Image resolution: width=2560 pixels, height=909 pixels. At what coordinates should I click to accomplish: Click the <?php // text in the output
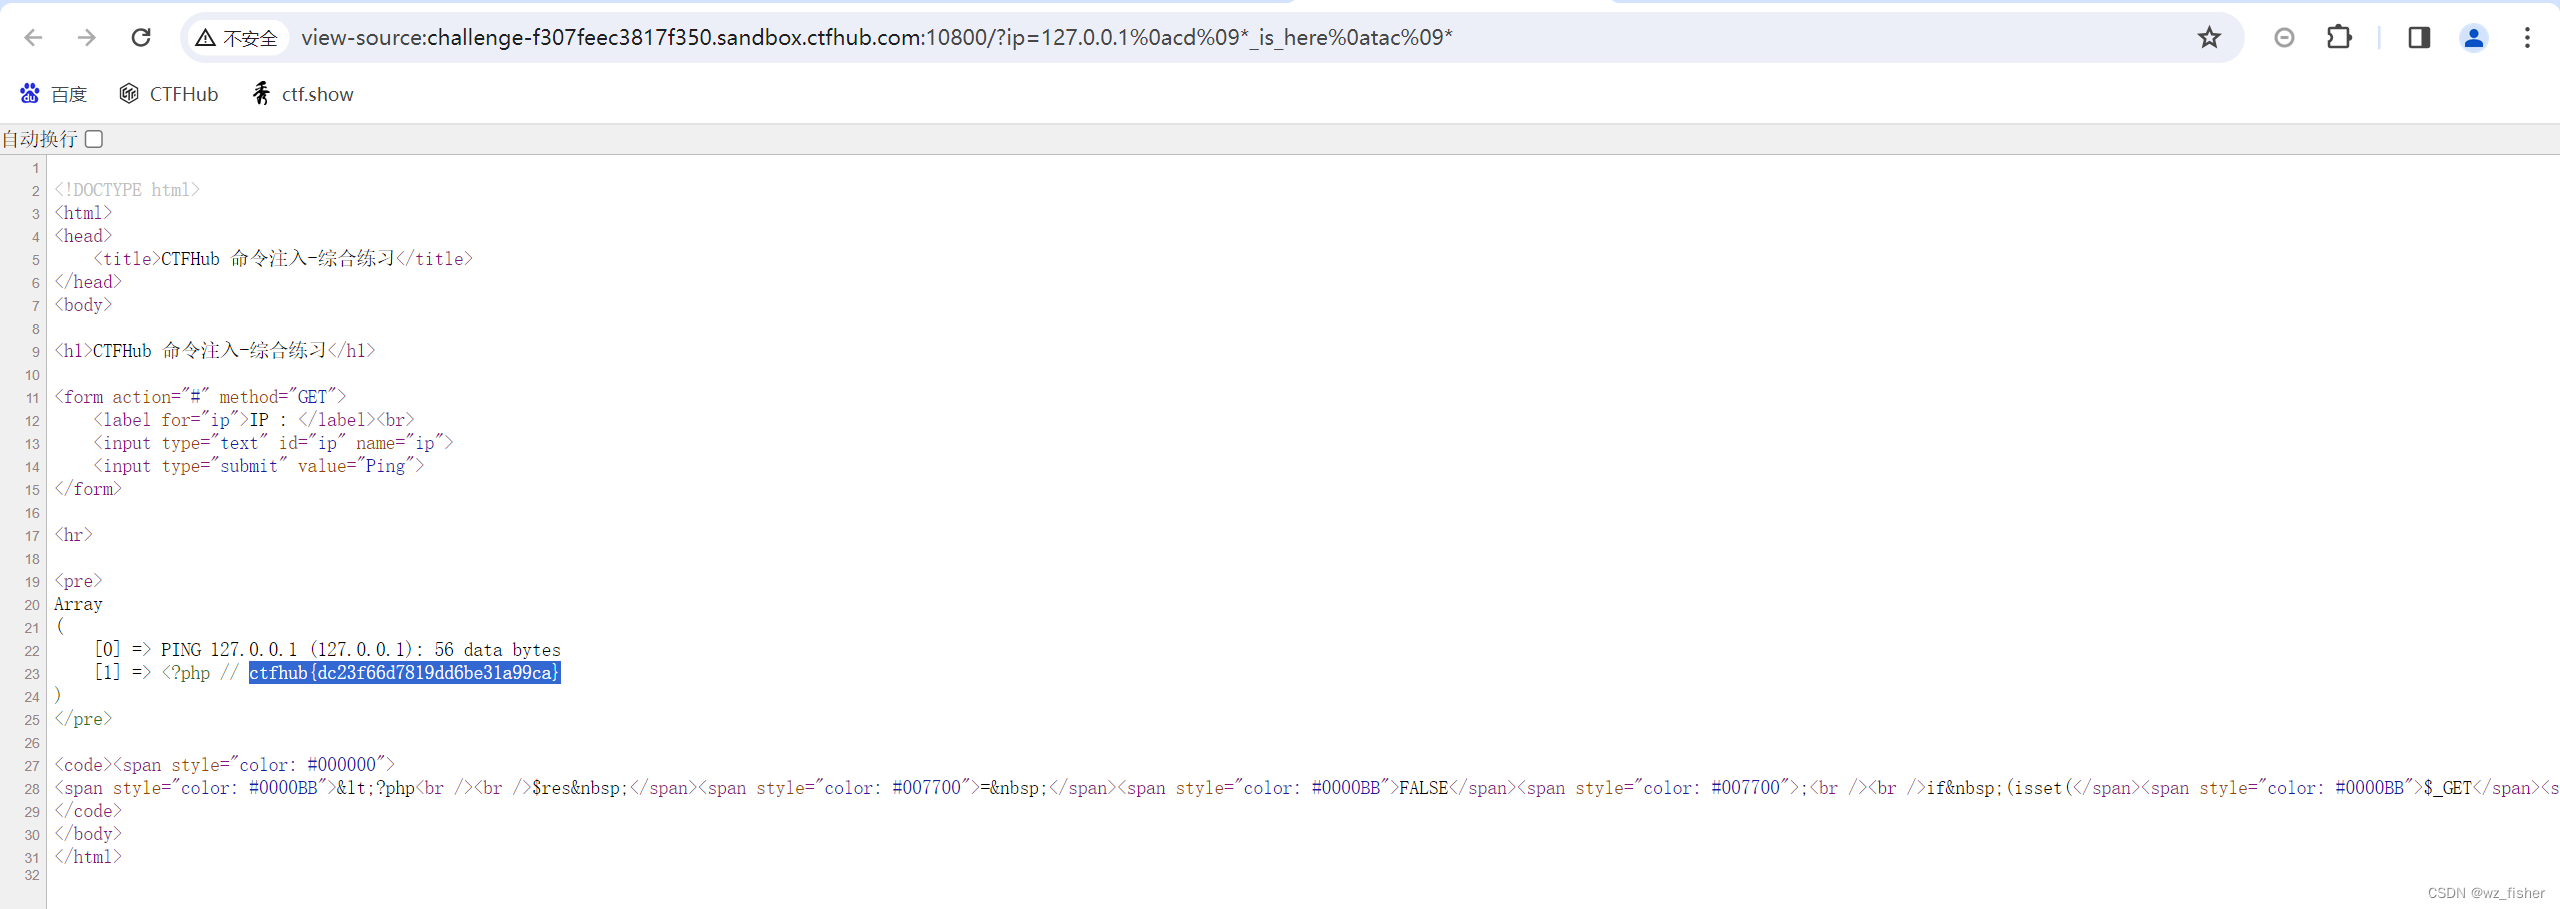pyautogui.click(x=200, y=673)
